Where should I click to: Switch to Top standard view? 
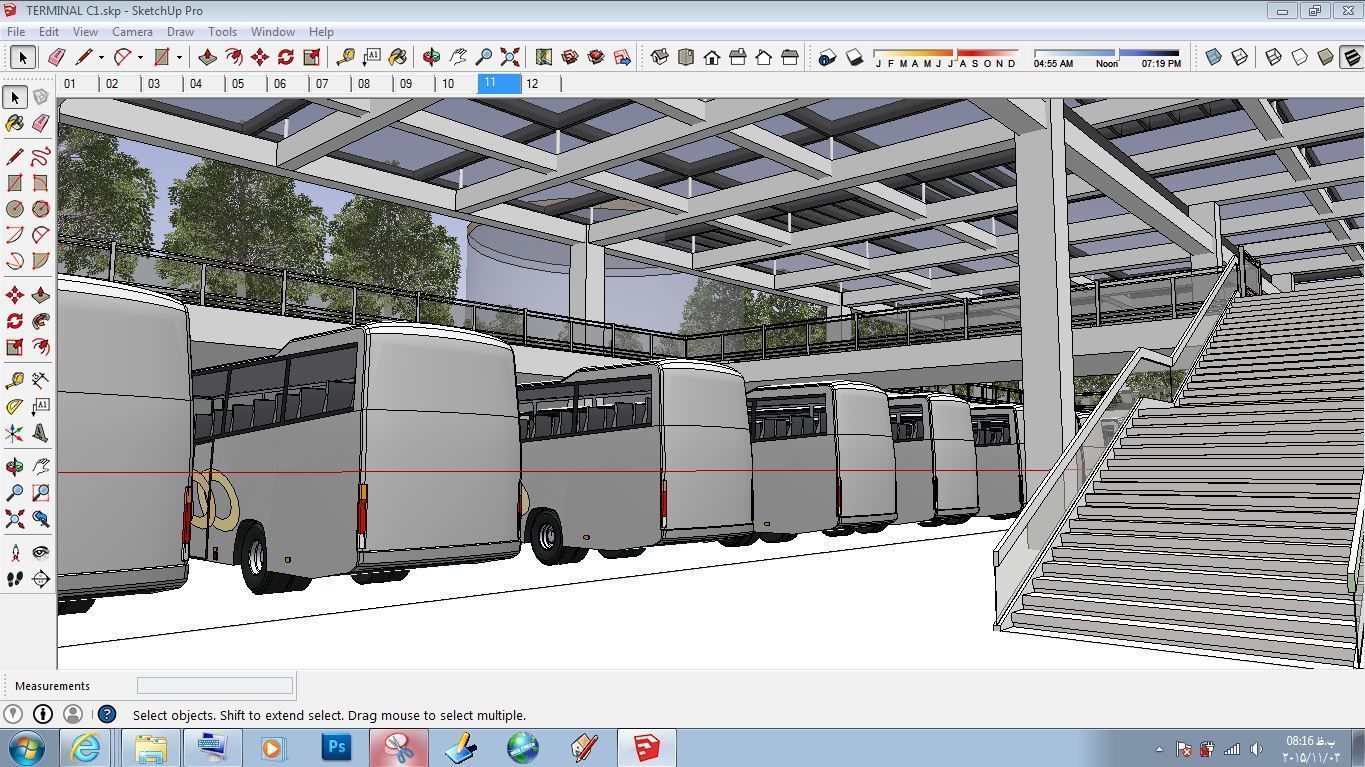pyautogui.click(x=686, y=57)
